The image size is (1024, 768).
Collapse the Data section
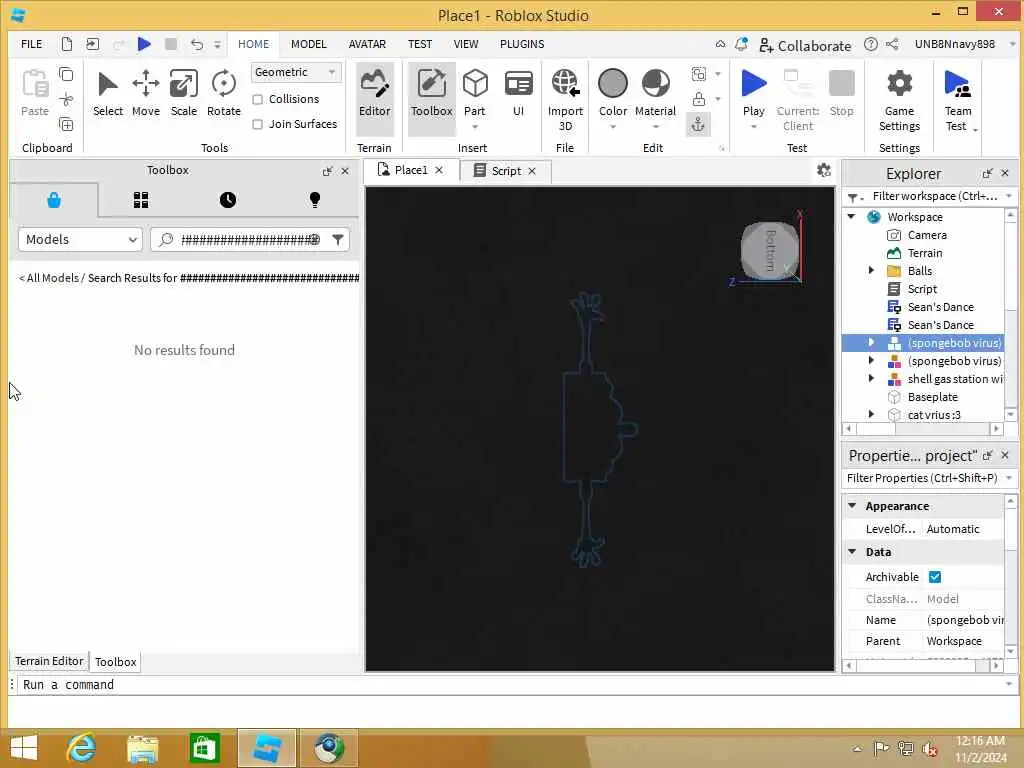[852, 552]
